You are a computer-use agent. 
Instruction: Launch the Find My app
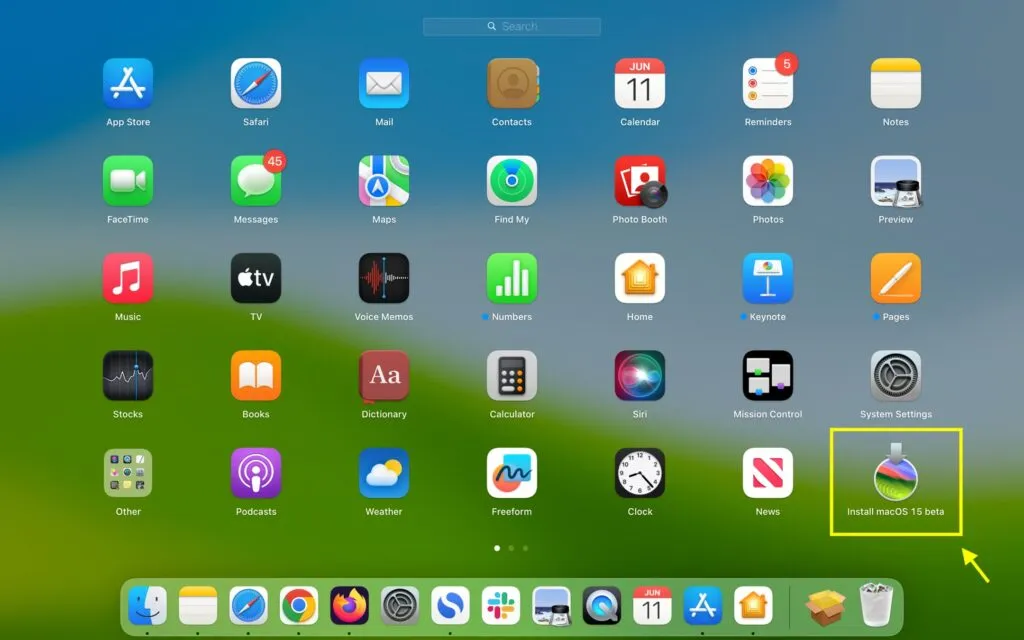point(512,181)
